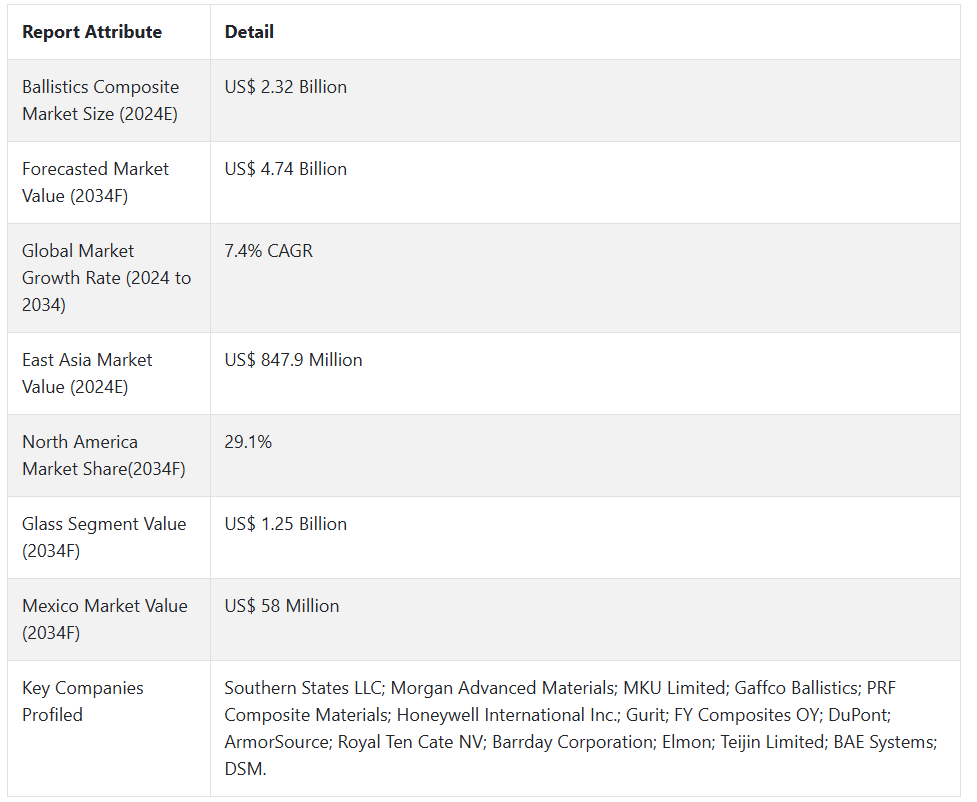Click the "29.1%" market share value
Screen dimensions: 977x802
coord(248,442)
